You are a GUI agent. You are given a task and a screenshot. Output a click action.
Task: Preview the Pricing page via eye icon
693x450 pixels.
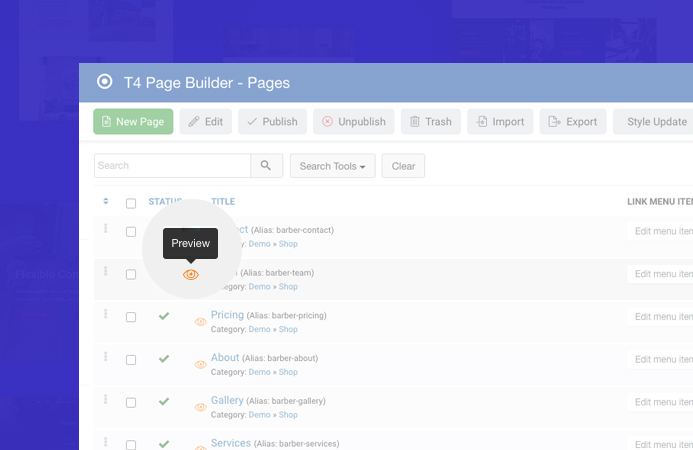pyautogui.click(x=201, y=322)
